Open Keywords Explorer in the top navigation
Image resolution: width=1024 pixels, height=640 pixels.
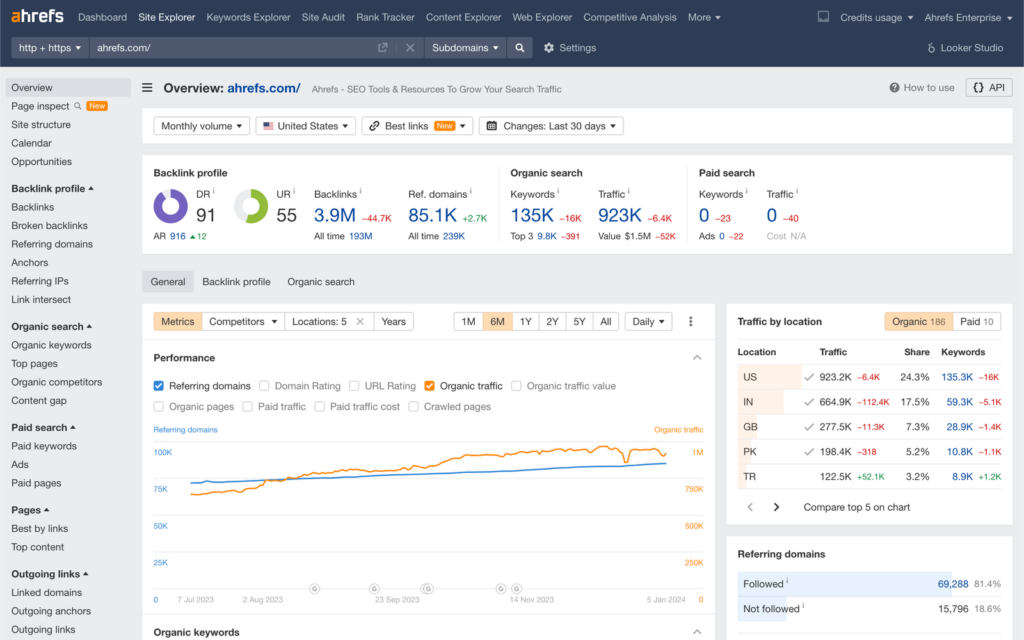click(248, 16)
